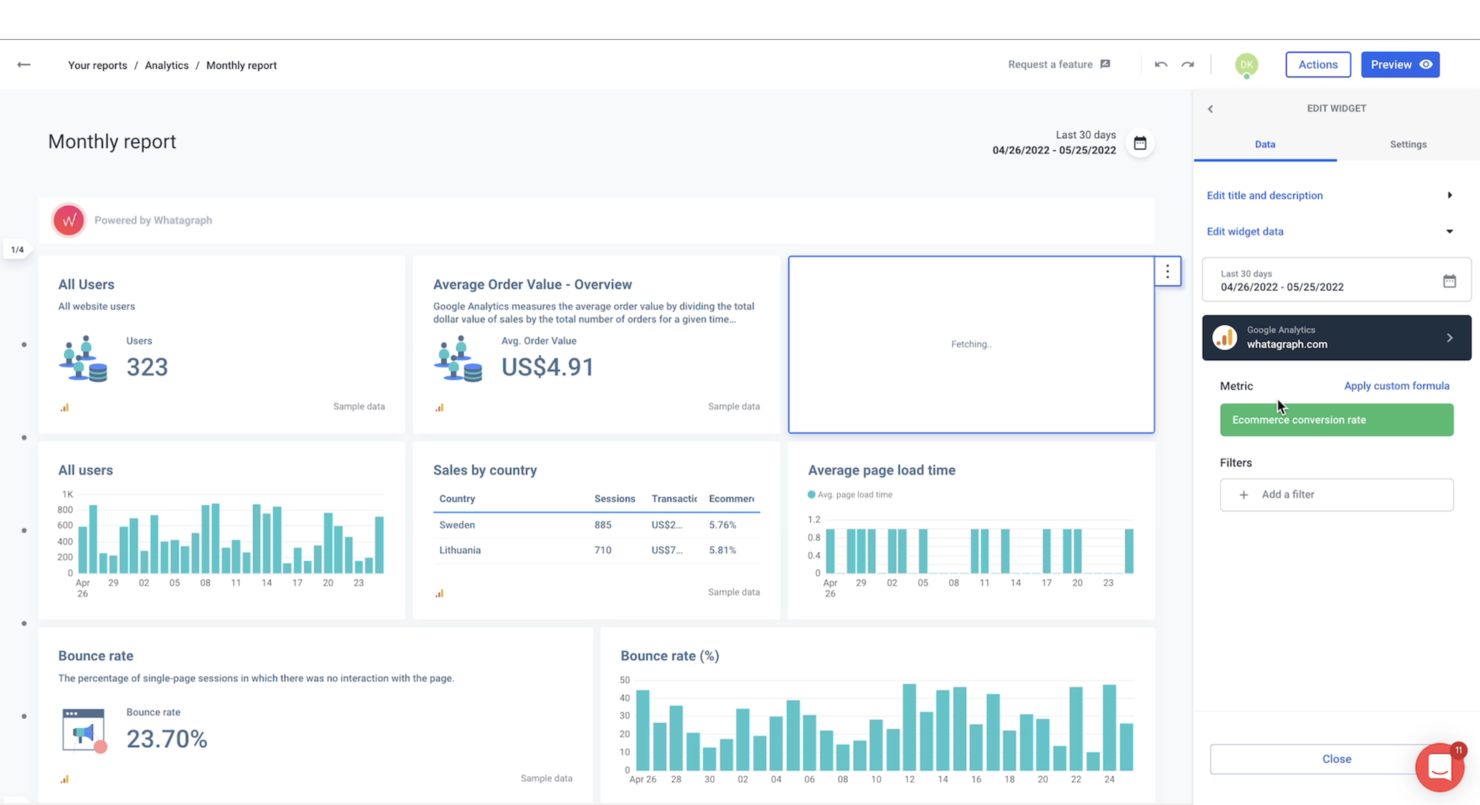Select the fetching widget card
Image resolution: width=1480 pixels, height=805 pixels.
(971, 345)
